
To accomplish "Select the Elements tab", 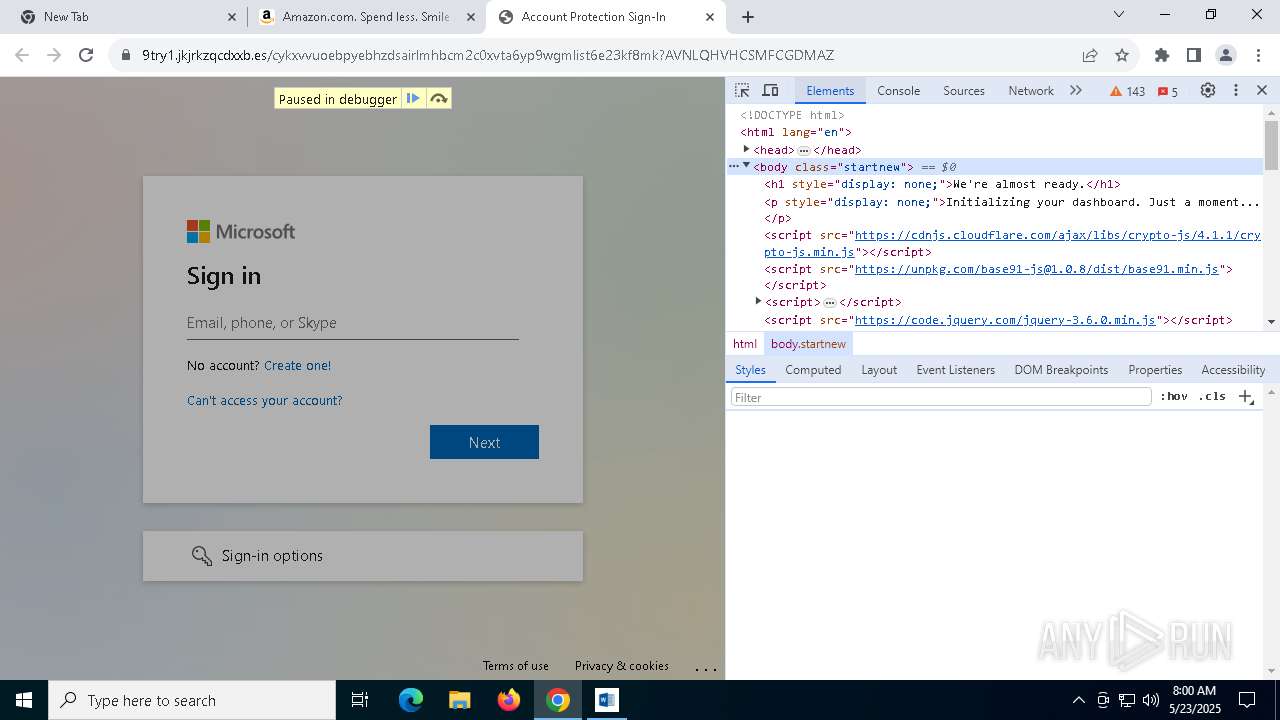I will click(x=830, y=90).
